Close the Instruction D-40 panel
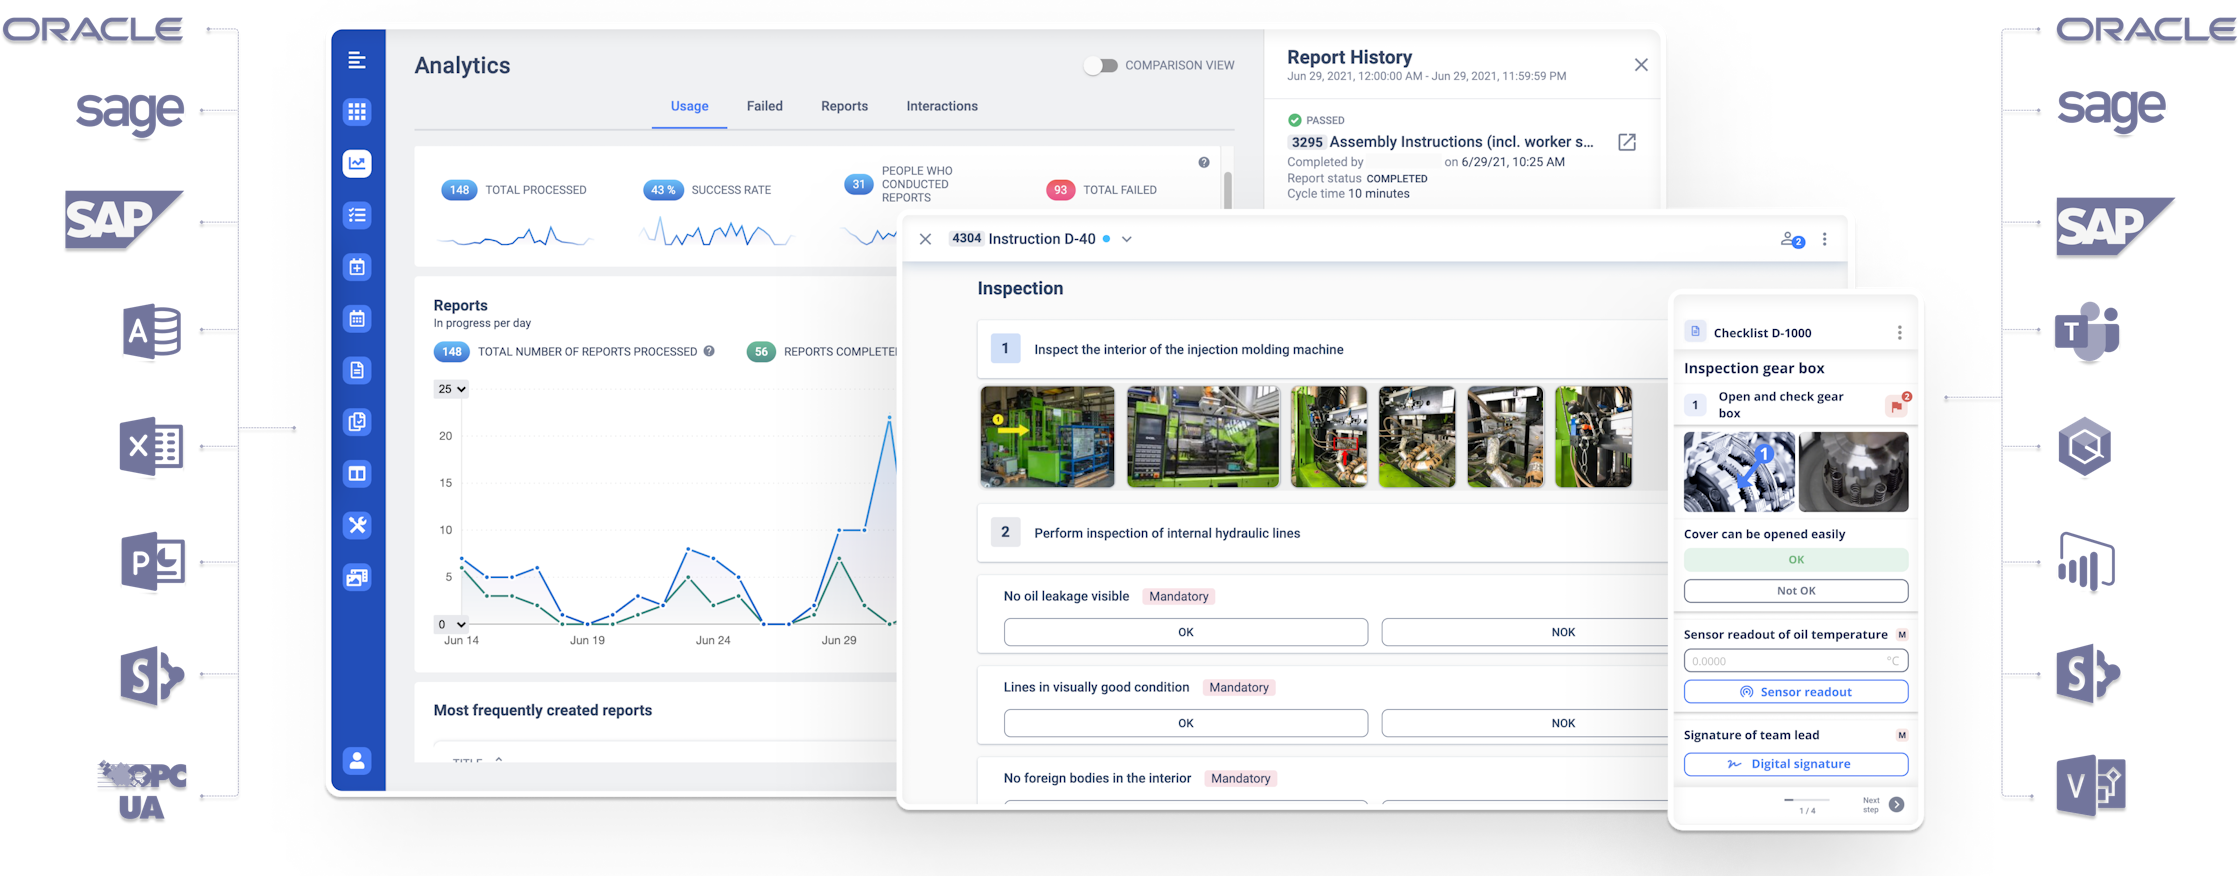This screenshot has height=876, width=2240. tap(926, 239)
